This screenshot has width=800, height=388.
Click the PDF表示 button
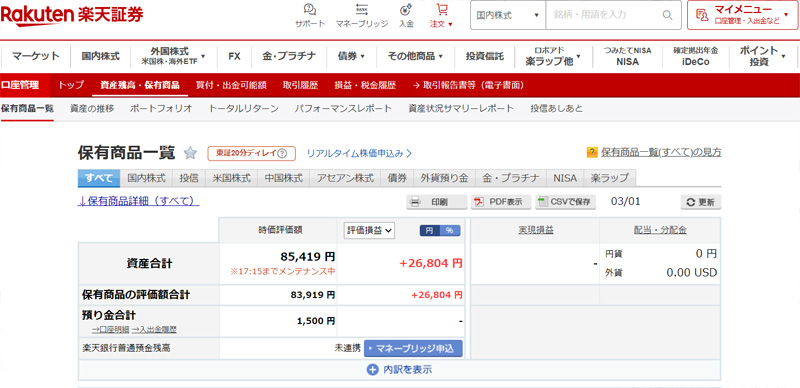tap(501, 202)
